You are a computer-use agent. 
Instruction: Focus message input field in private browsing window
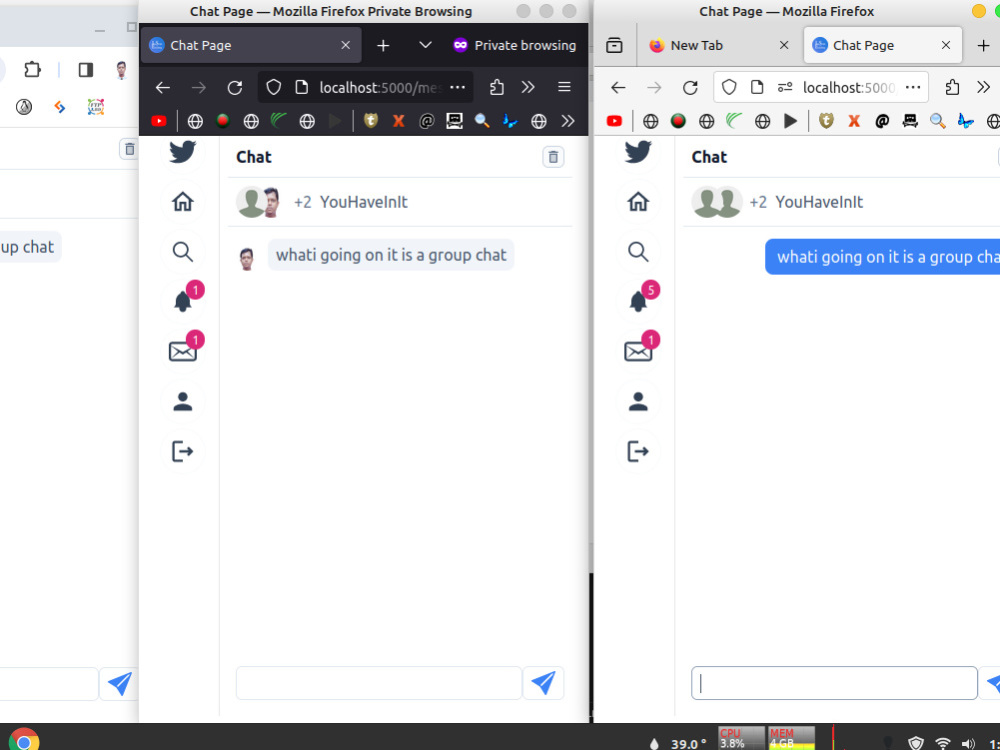point(379,683)
